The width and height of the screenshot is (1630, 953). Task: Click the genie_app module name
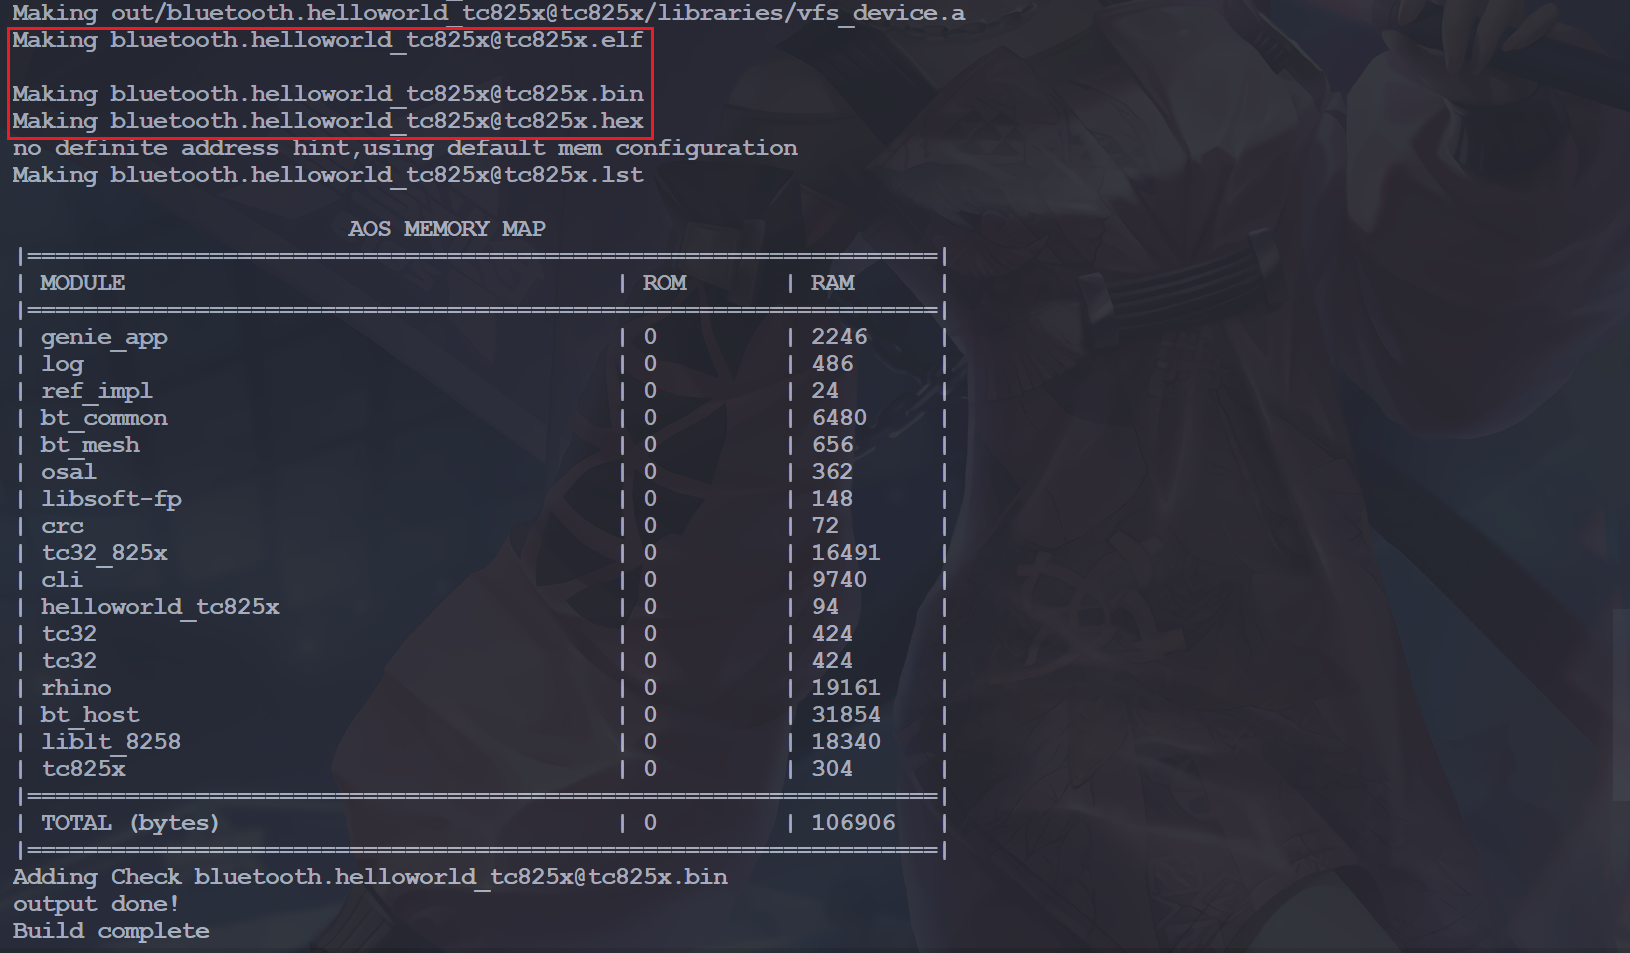pyautogui.click(x=104, y=338)
